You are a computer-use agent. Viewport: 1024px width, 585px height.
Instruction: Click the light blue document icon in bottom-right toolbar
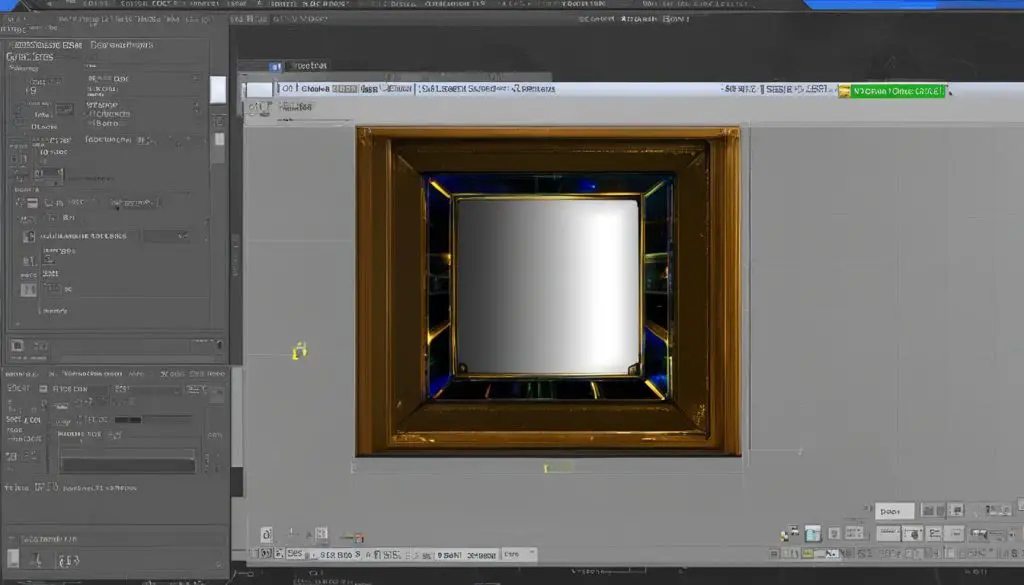click(812, 533)
